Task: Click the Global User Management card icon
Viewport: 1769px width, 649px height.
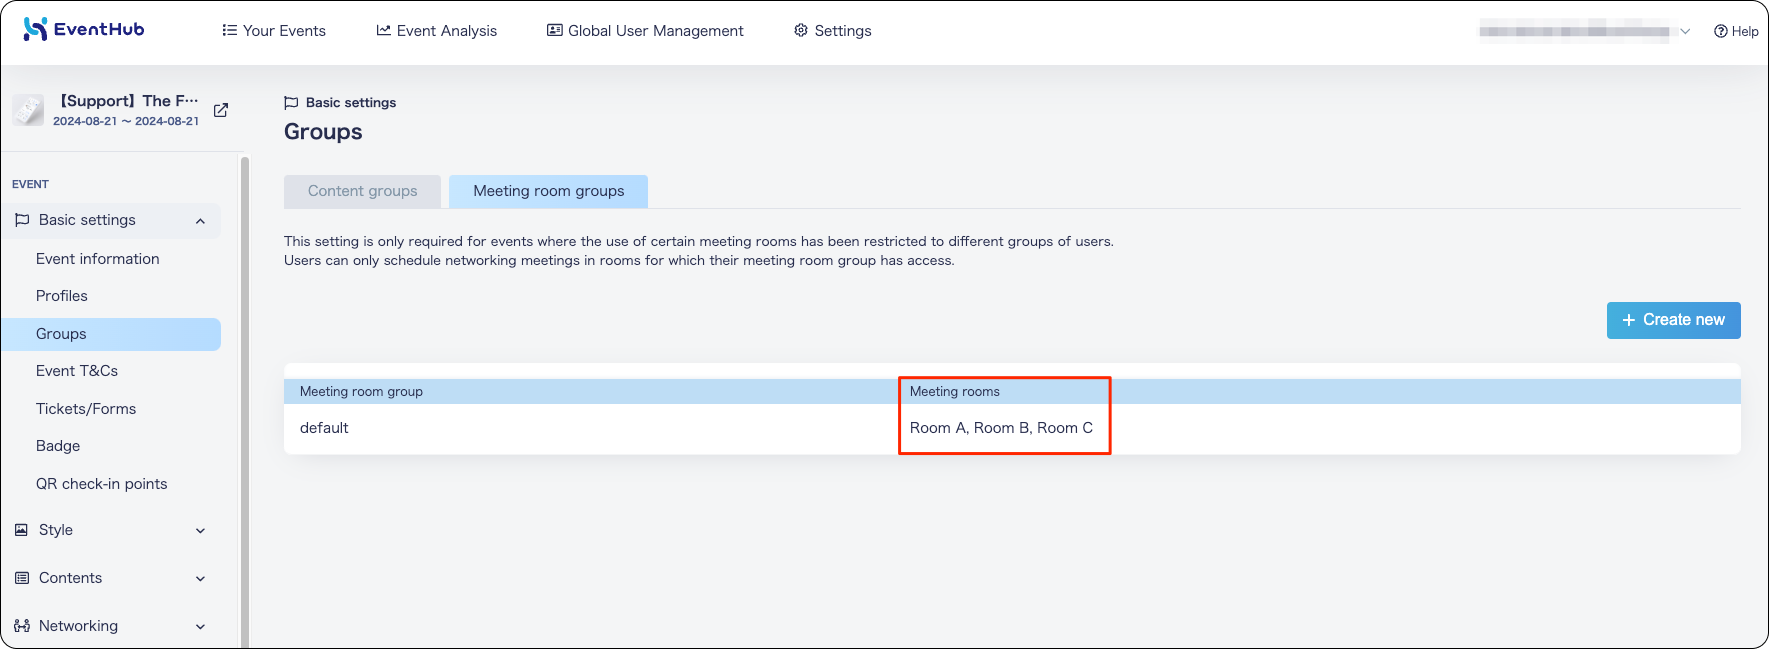Action: tap(555, 30)
